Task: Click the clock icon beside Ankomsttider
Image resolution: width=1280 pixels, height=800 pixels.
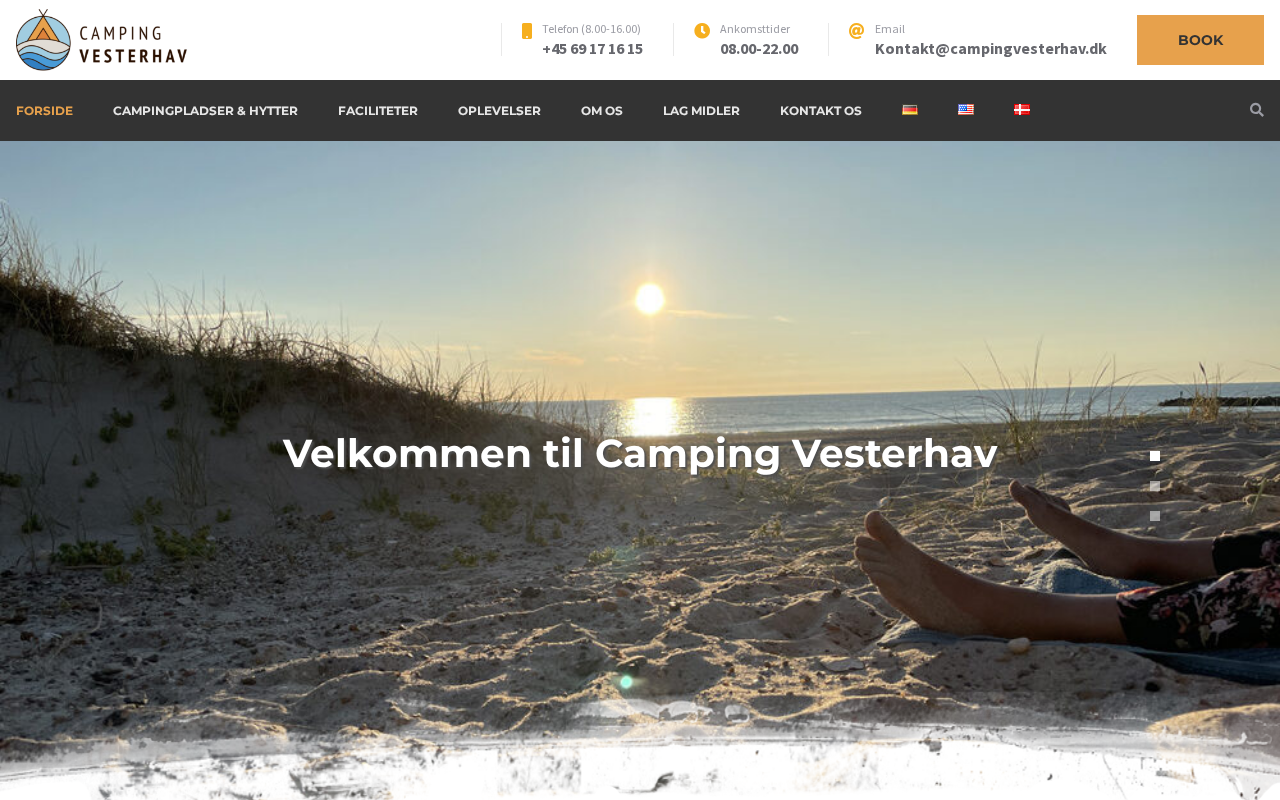Action: pyautogui.click(x=702, y=31)
